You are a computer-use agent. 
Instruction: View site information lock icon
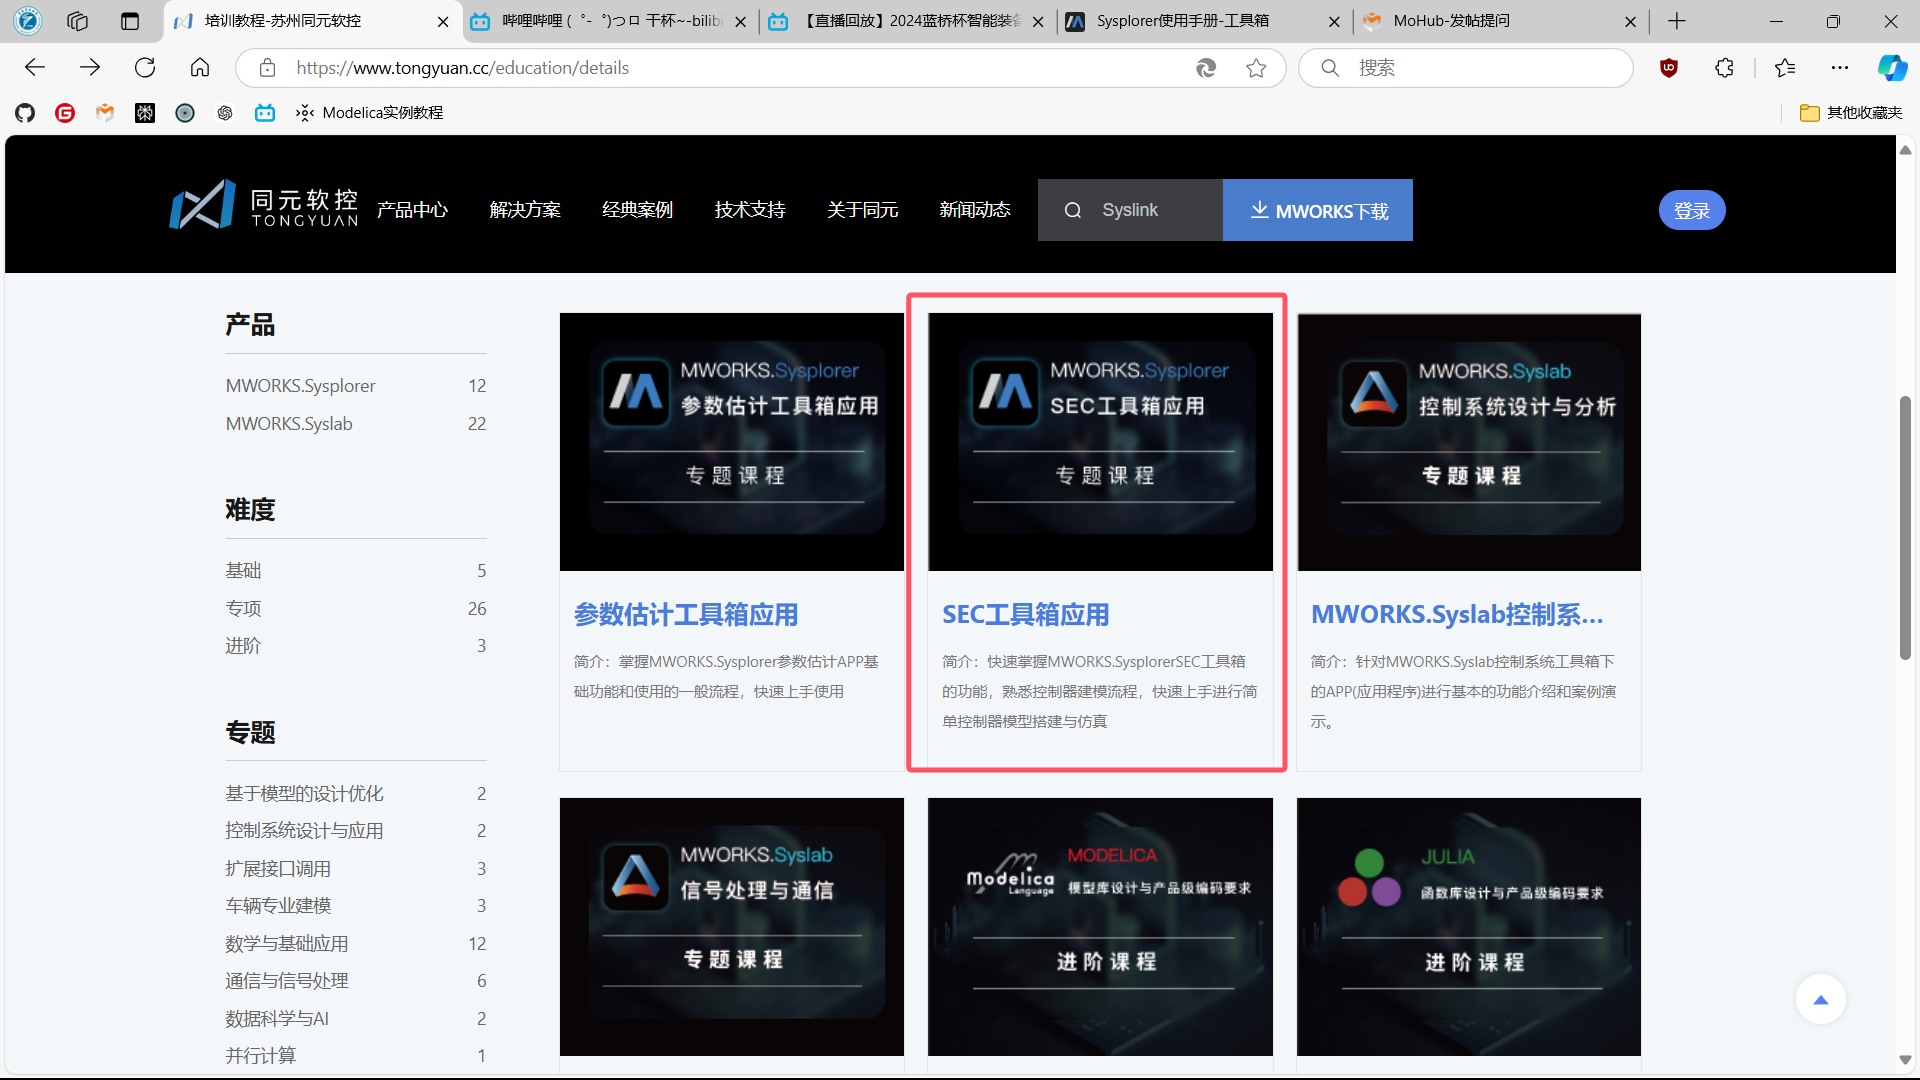coord(267,68)
